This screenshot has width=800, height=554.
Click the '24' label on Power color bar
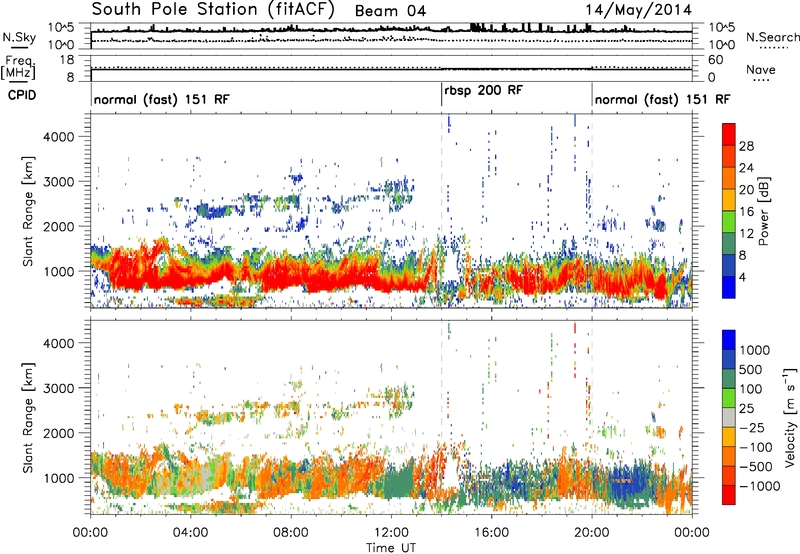coord(746,168)
